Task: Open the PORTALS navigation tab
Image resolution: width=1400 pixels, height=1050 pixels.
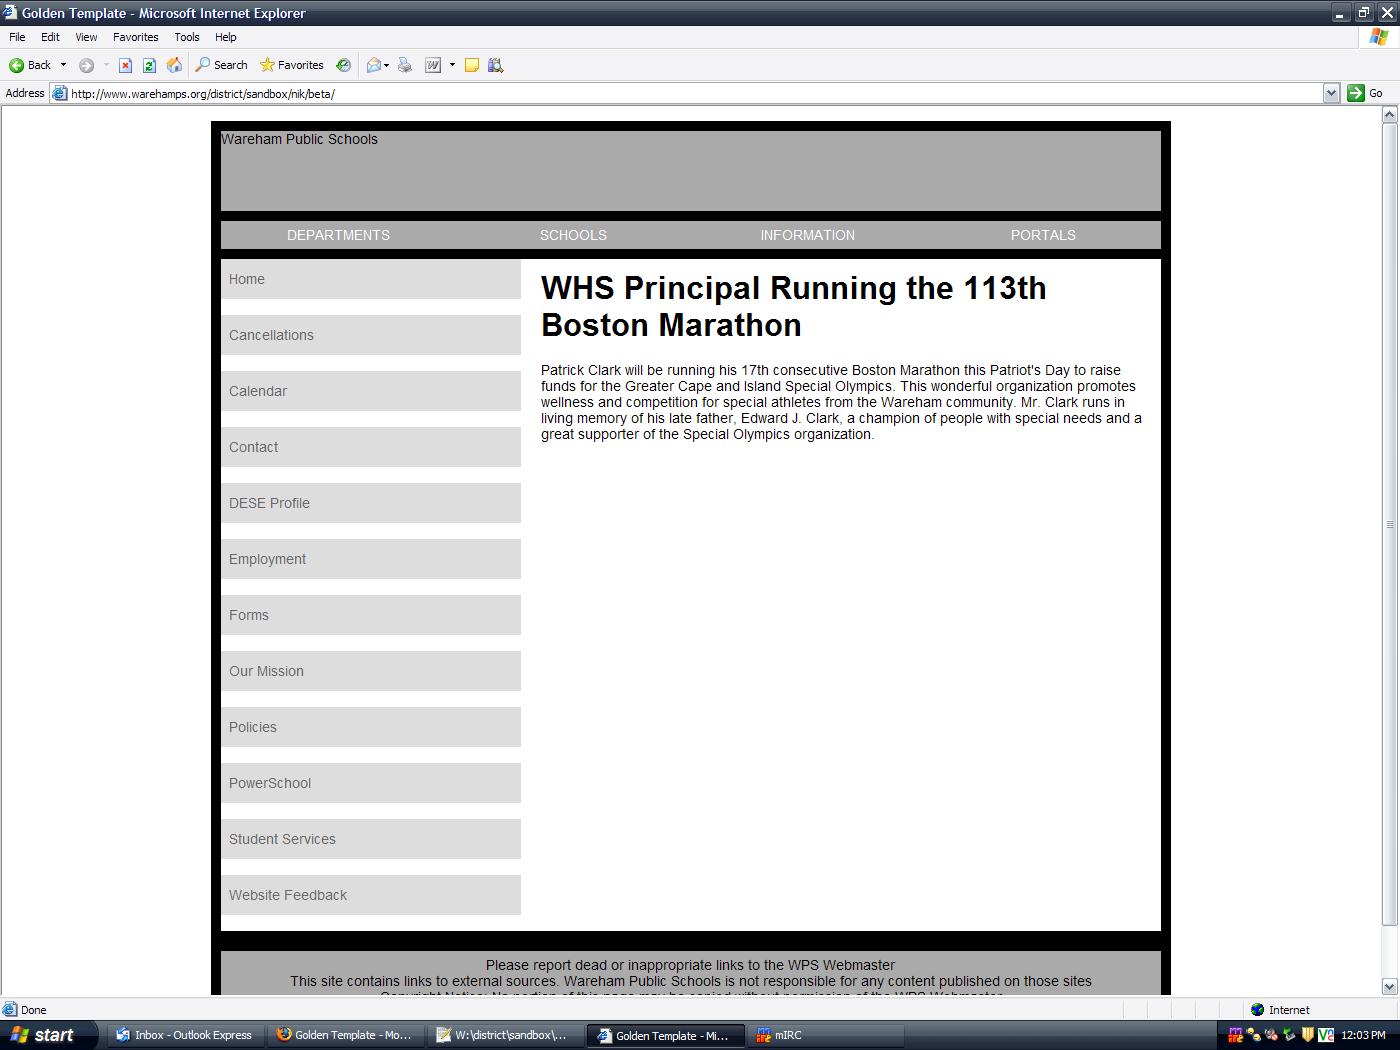Action: pos(1043,235)
